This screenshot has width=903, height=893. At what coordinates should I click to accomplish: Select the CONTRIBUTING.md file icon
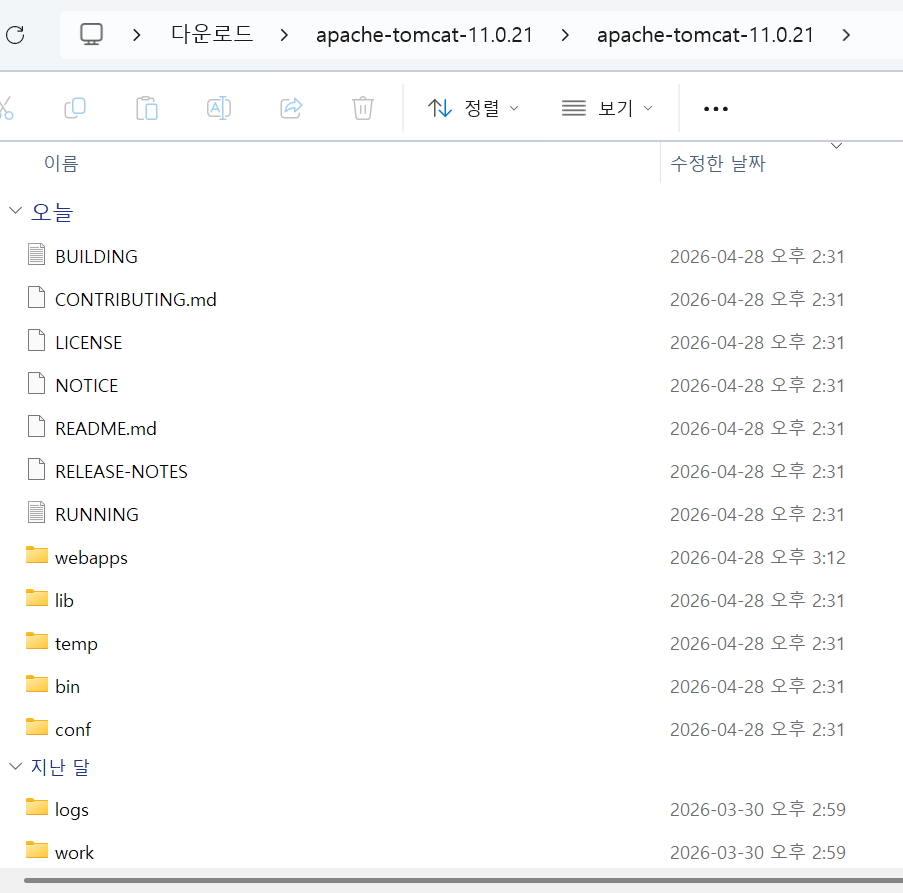click(x=36, y=297)
